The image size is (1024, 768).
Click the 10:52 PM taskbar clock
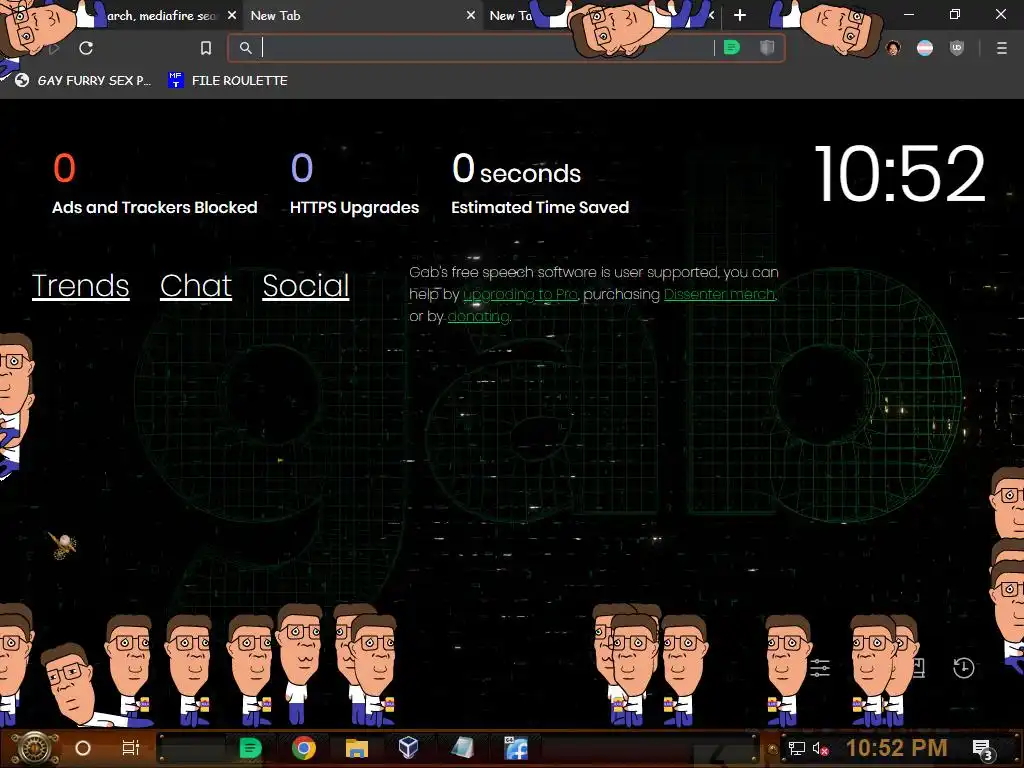pyautogui.click(x=896, y=748)
